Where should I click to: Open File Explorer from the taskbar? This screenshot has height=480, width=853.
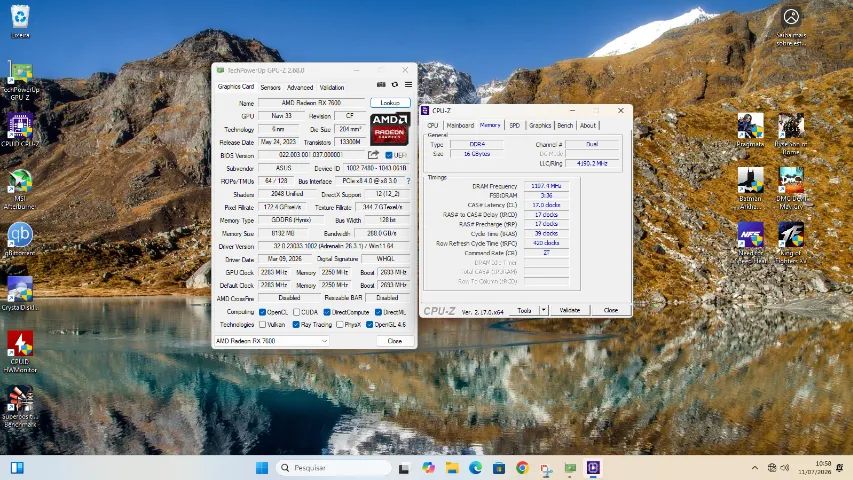click(452, 467)
